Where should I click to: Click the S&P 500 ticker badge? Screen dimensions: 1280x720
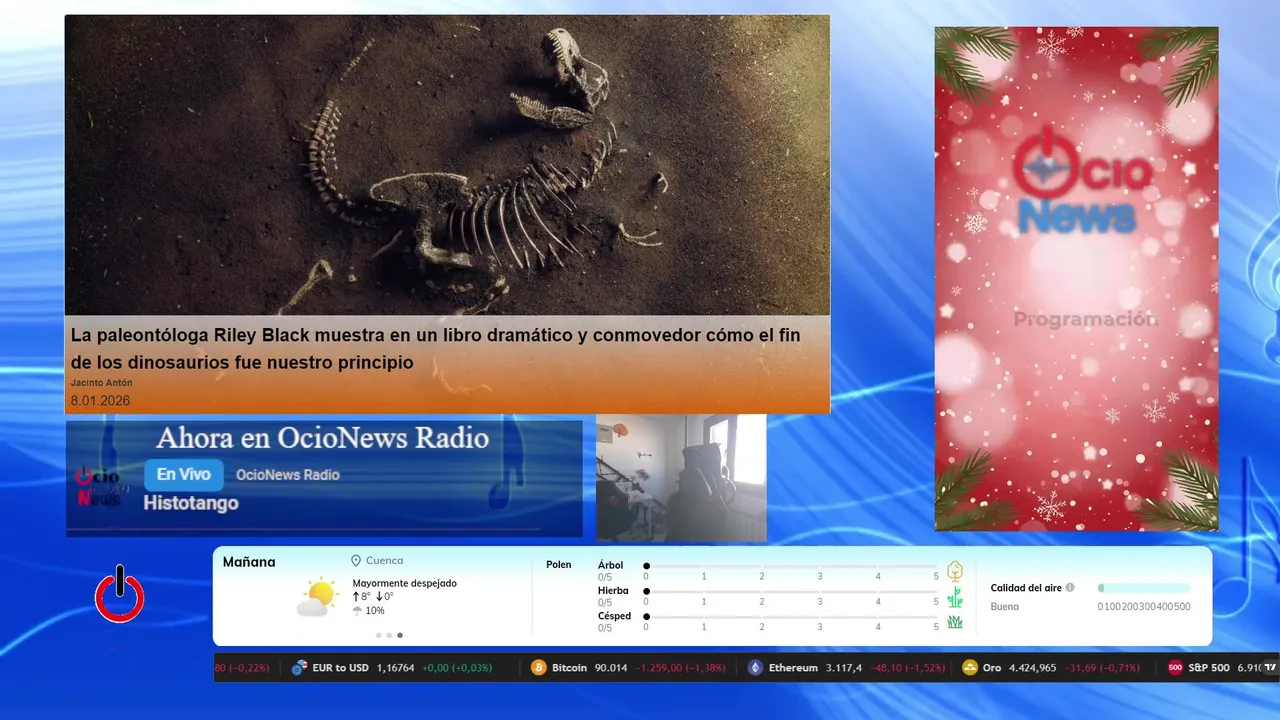click(1176, 667)
